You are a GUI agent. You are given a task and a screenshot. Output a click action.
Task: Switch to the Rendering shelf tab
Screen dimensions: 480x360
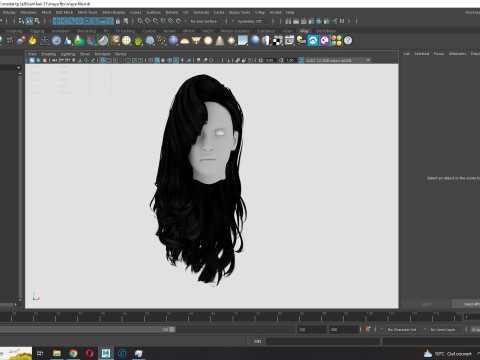pos(87,31)
